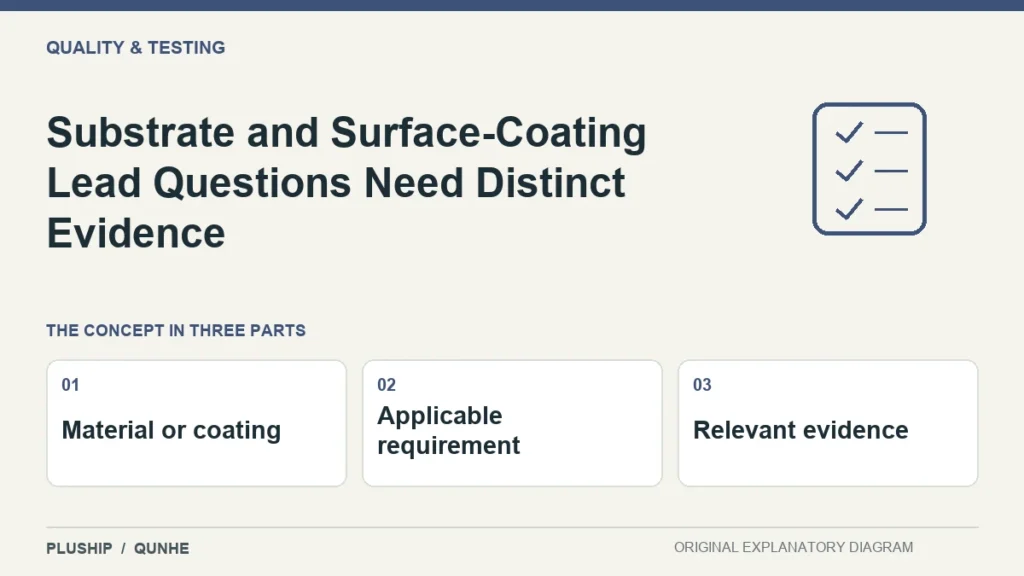
Task: Click the checklist clipboard icon
Action: [869, 169]
